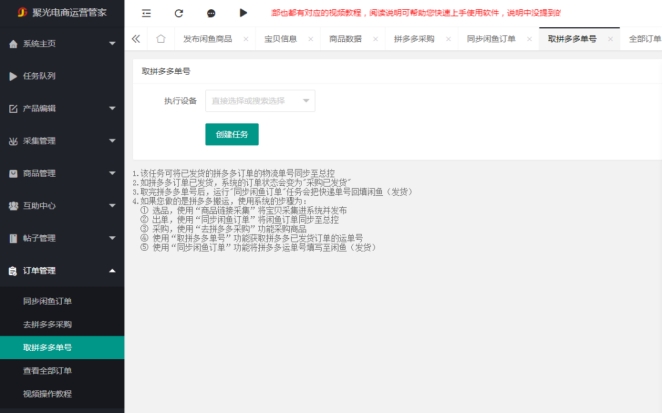Click the 执行设备 field label
Screen dimensions: 663x413
click(180, 101)
